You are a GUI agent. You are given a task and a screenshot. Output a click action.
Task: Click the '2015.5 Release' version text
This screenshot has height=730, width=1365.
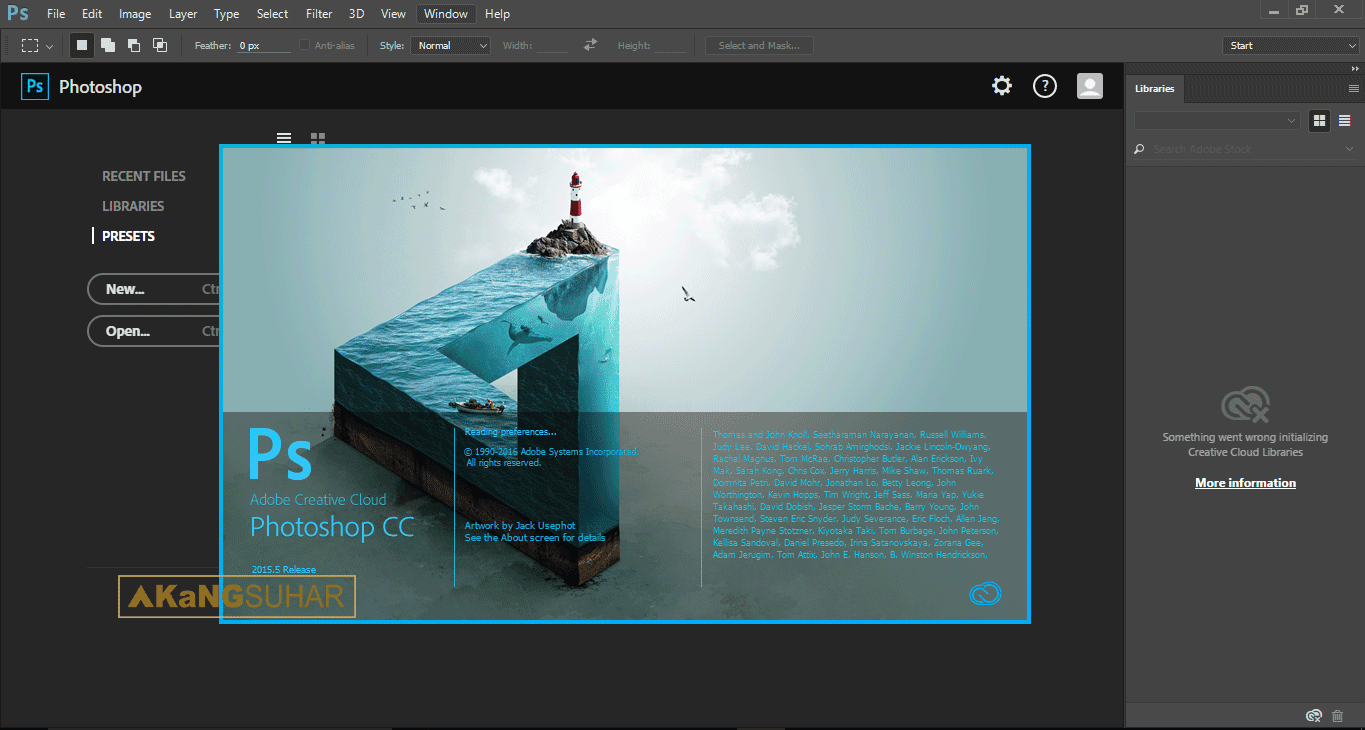(283, 570)
